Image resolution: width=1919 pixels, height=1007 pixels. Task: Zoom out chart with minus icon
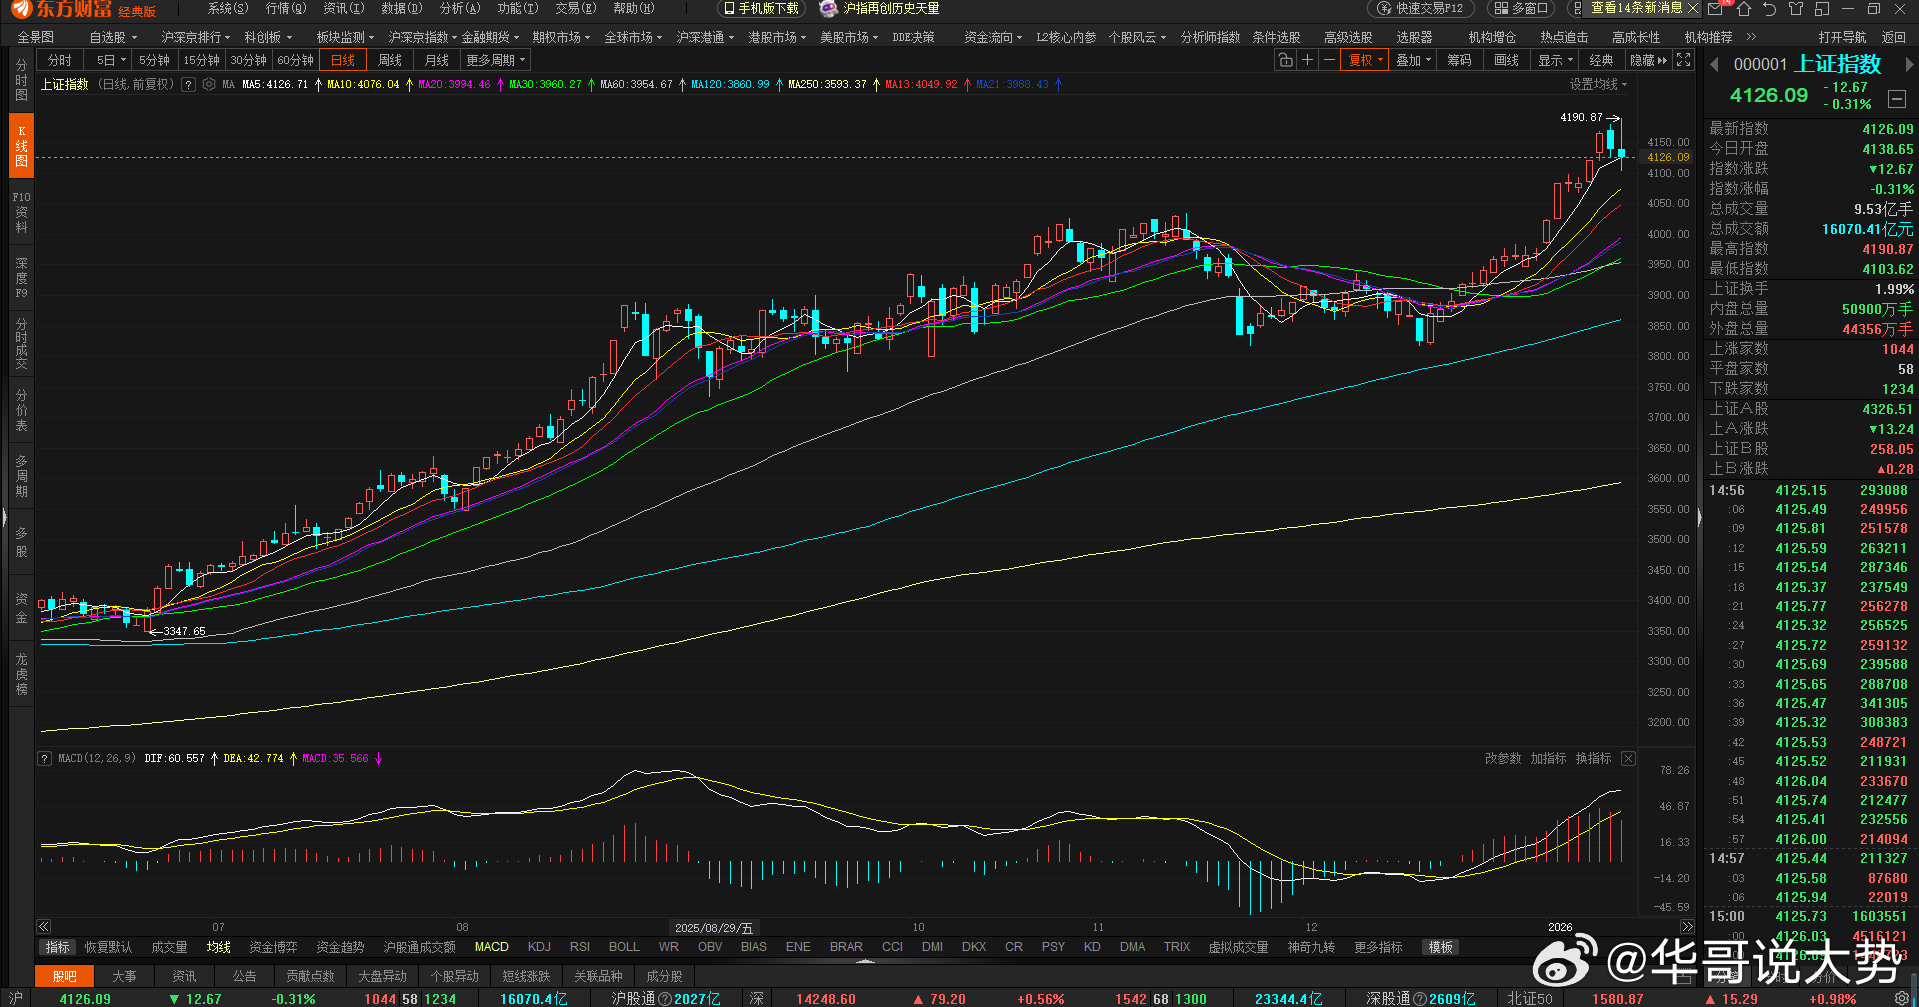1329,60
